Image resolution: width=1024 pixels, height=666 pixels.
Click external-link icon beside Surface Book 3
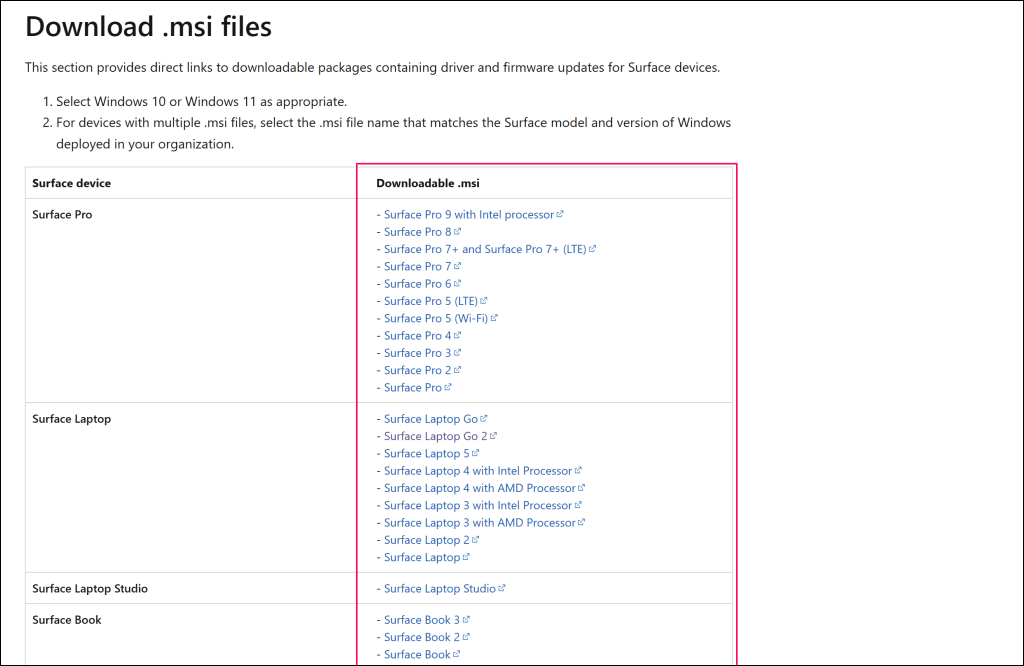click(x=466, y=620)
